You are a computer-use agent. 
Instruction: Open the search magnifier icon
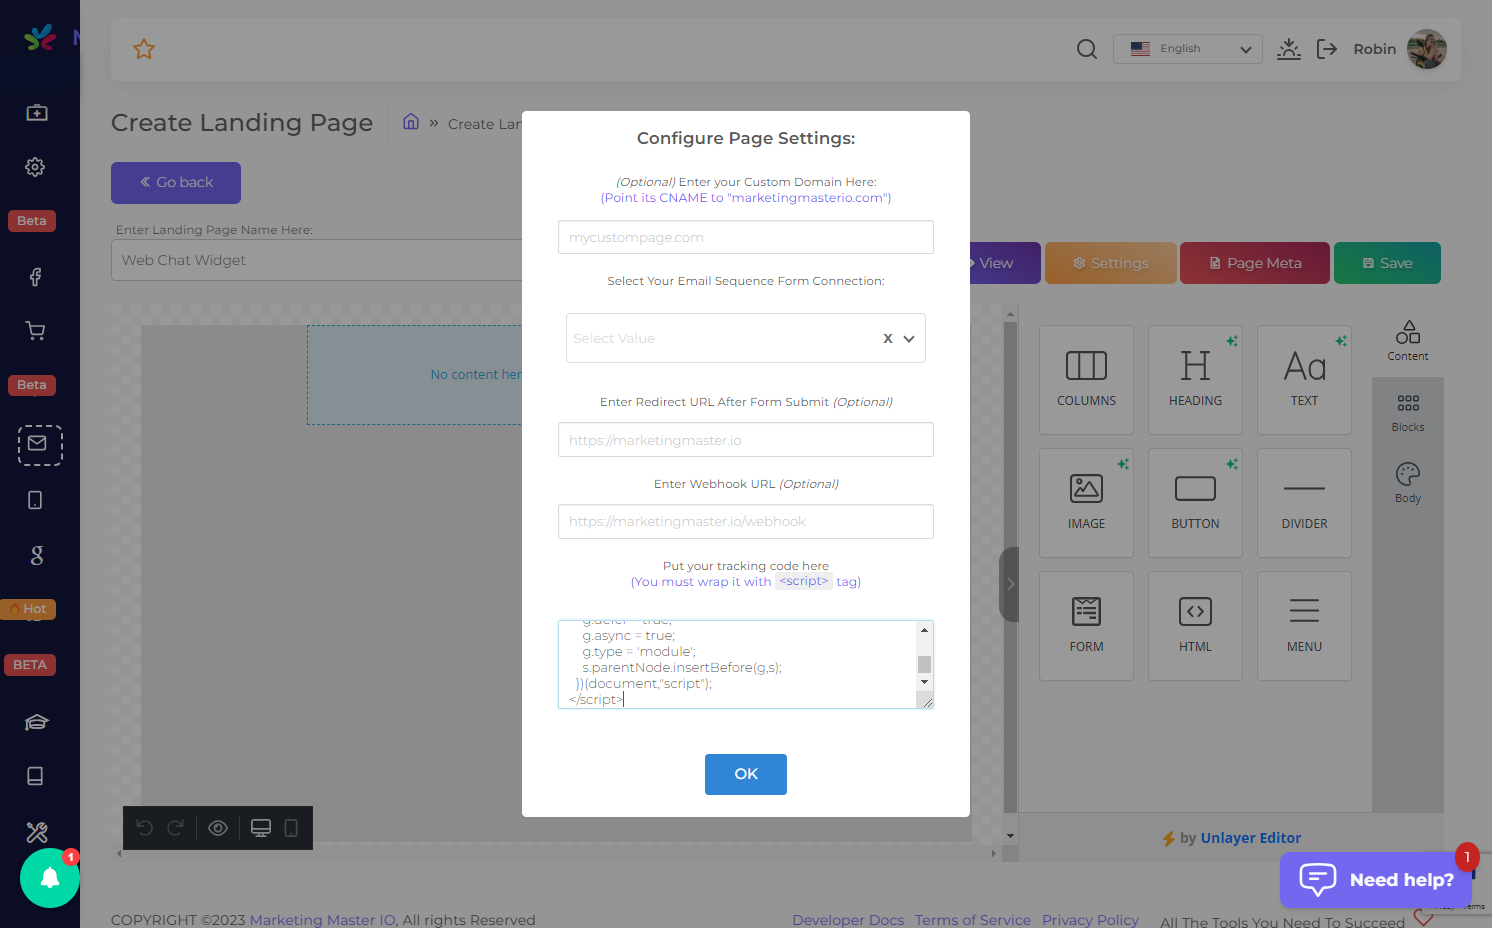pyautogui.click(x=1087, y=49)
